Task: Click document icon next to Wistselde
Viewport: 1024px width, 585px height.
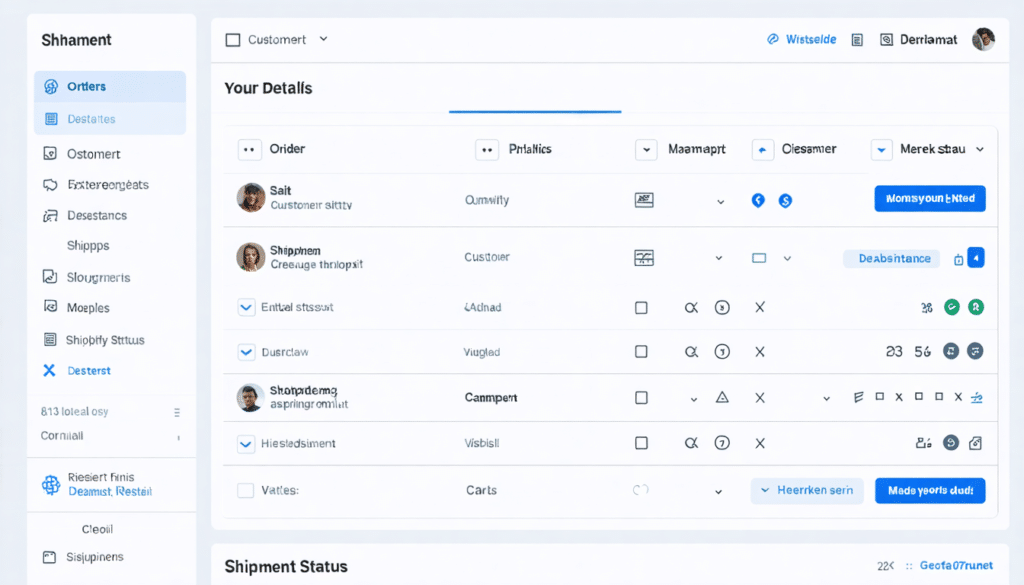Action: [x=857, y=40]
